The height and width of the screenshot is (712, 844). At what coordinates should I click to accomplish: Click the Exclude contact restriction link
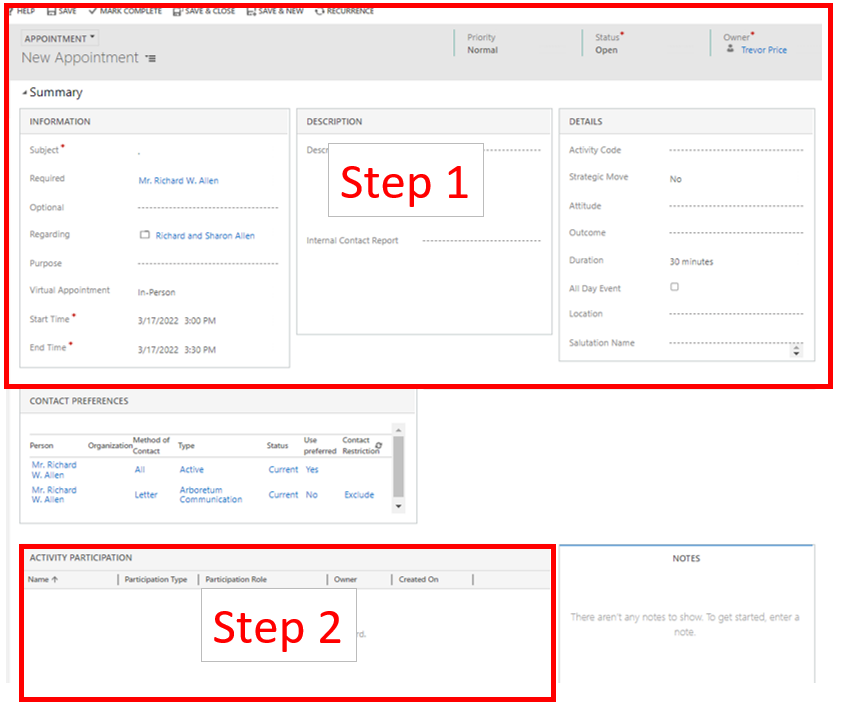pyautogui.click(x=359, y=495)
